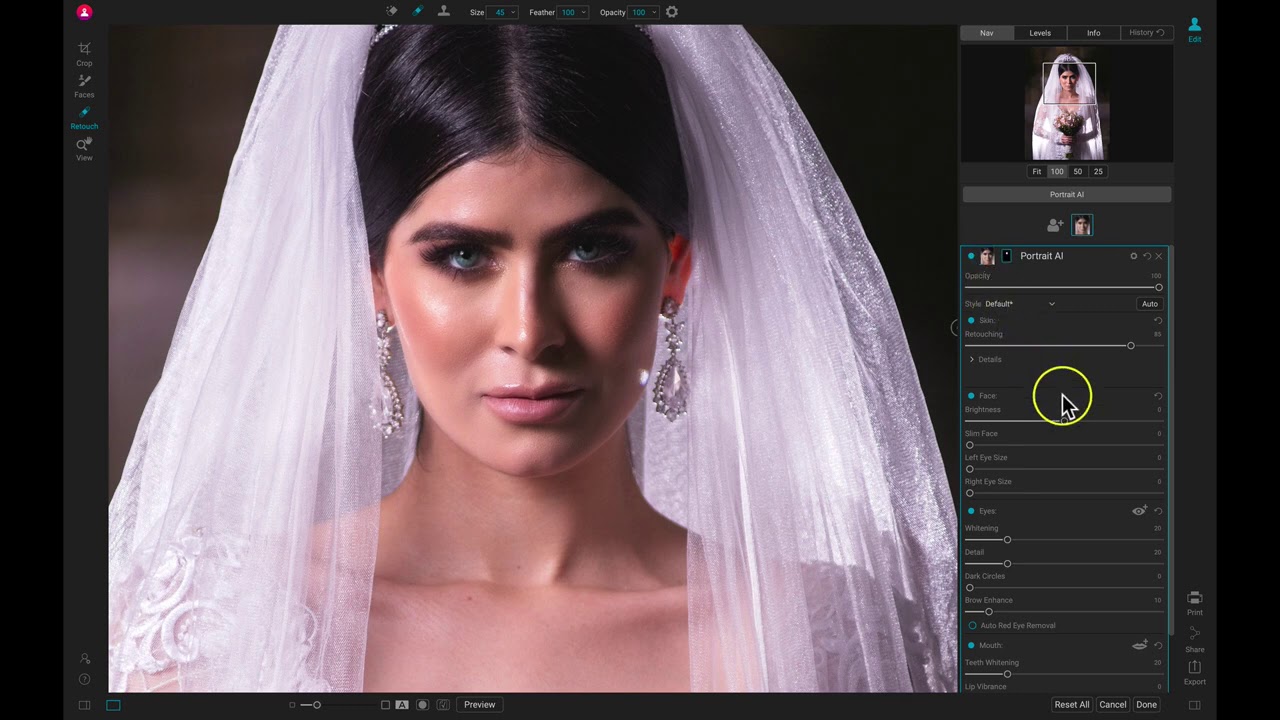The height and width of the screenshot is (720, 1280).
Task: Toggle the Skin section on or off
Action: click(971, 320)
